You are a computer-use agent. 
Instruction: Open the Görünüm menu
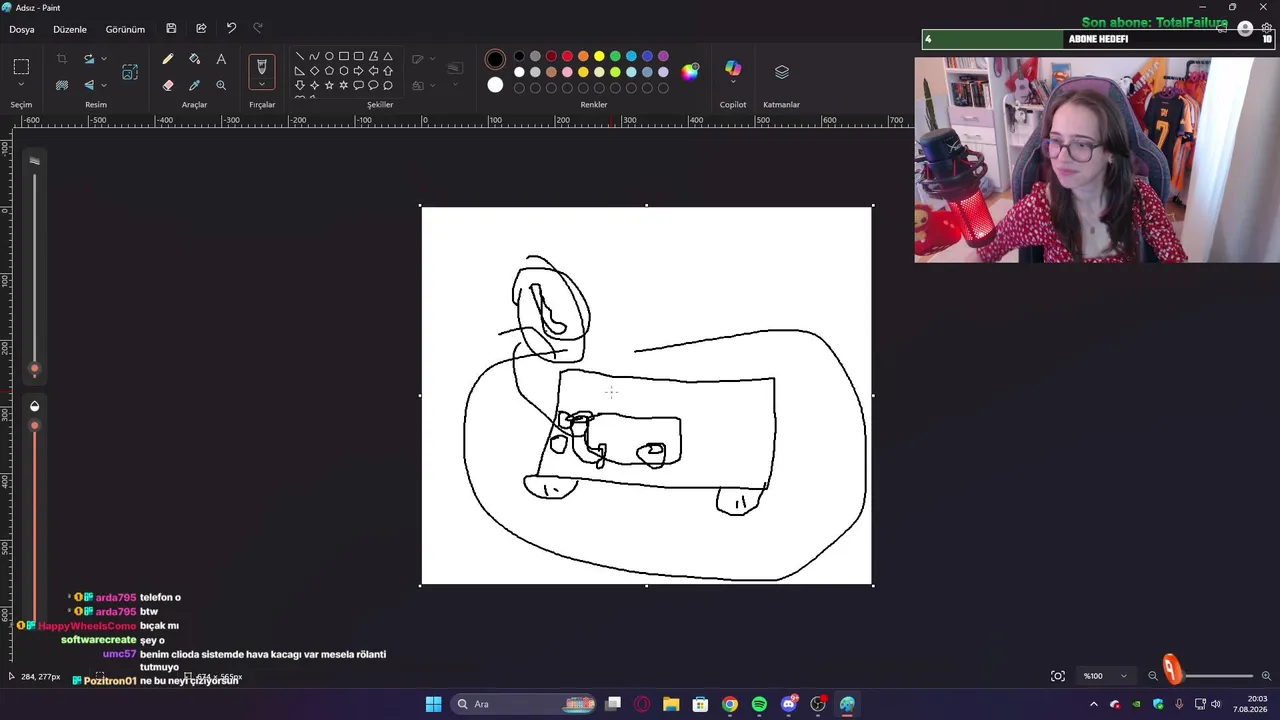[x=125, y=29]
